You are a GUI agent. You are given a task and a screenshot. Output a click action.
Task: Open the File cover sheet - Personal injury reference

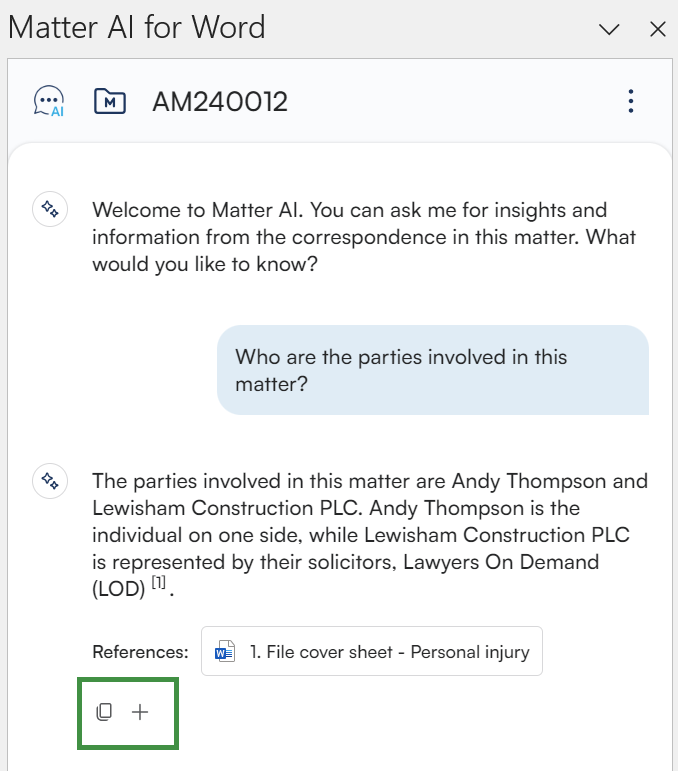[389, 652]
